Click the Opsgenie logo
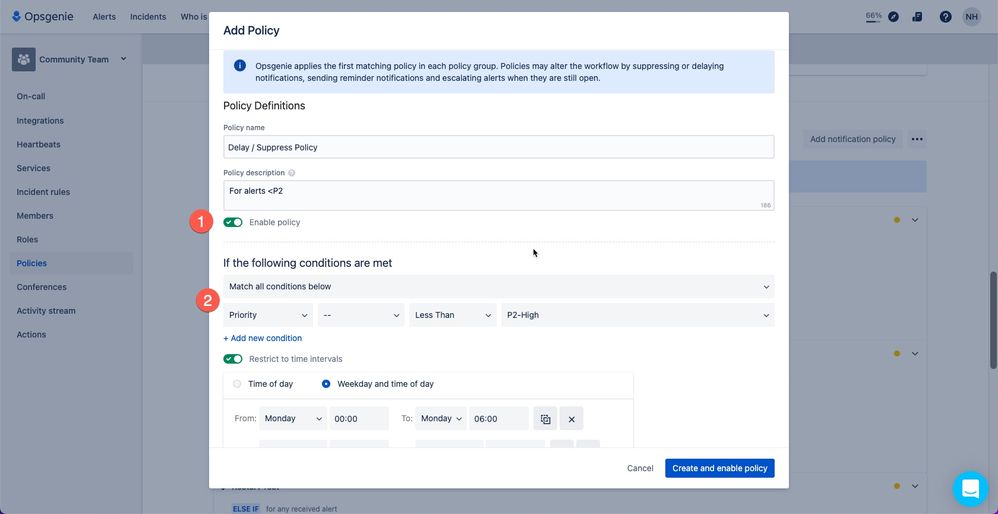Image resolution: width=998 pixels, height=514 pixels. [43, 17]
